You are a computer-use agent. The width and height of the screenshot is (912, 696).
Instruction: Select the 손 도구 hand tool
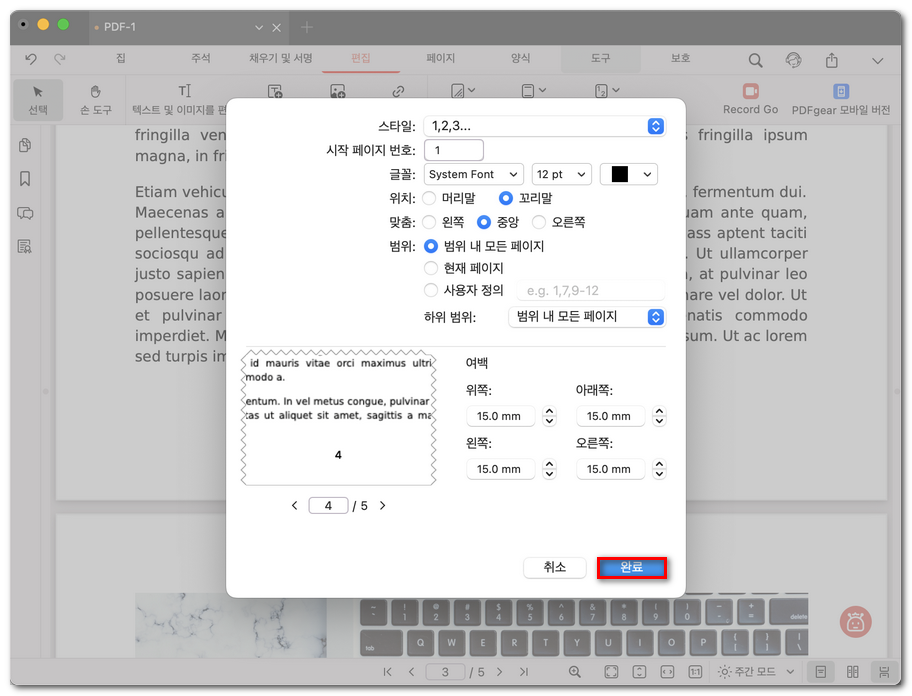(x=95, y=100)
